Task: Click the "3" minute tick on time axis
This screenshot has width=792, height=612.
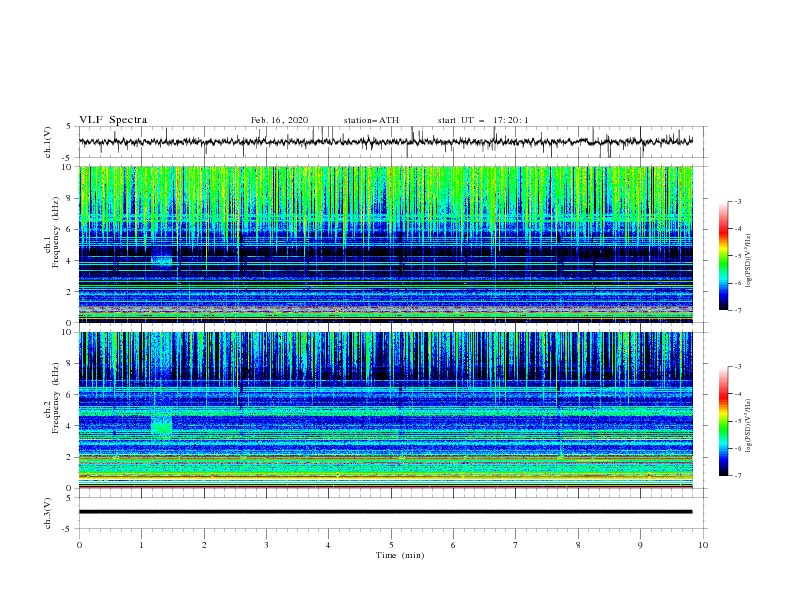Action: pos(266,545)
